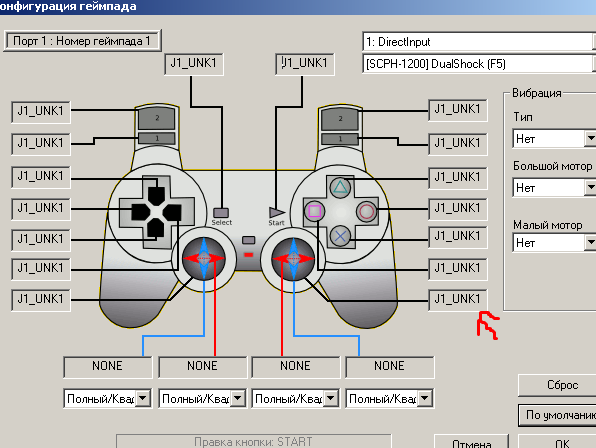
Task: Open the first Полный/Квад axis dropdown
Action: tap(143, 398)
